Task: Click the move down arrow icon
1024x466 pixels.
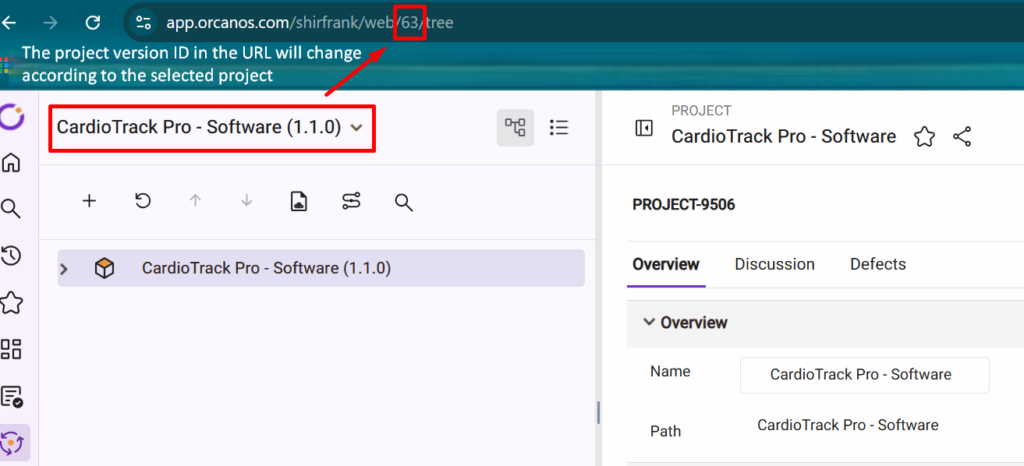Action: pyautogui.click(x=247, y=202)
